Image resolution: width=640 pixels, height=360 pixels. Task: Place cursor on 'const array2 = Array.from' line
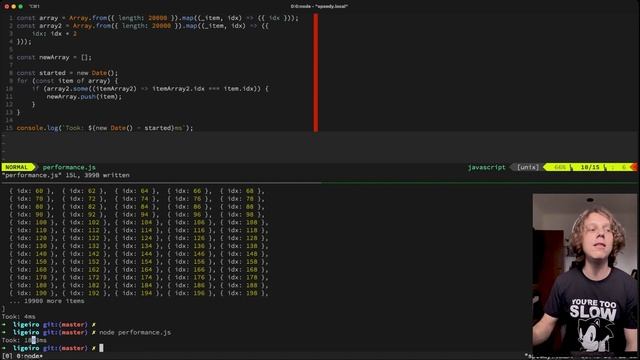(142, 26)
